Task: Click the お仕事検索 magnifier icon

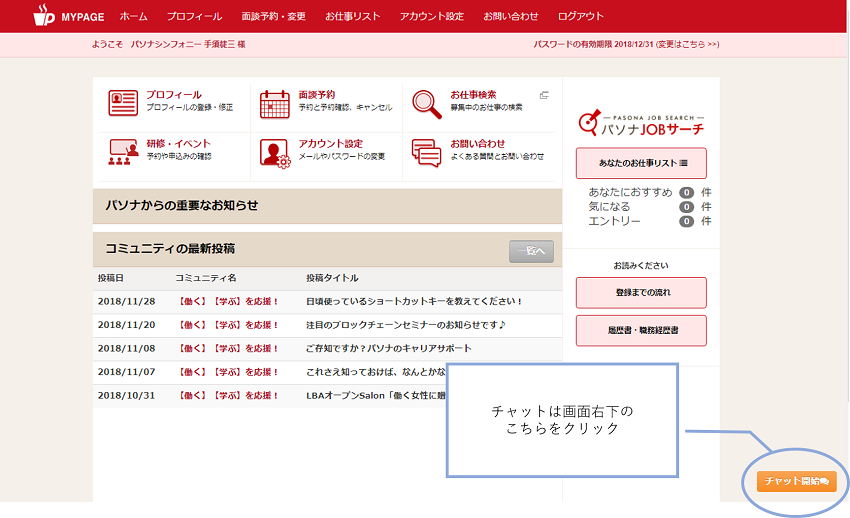Action: pyautogui.click(x=427, y=104)
